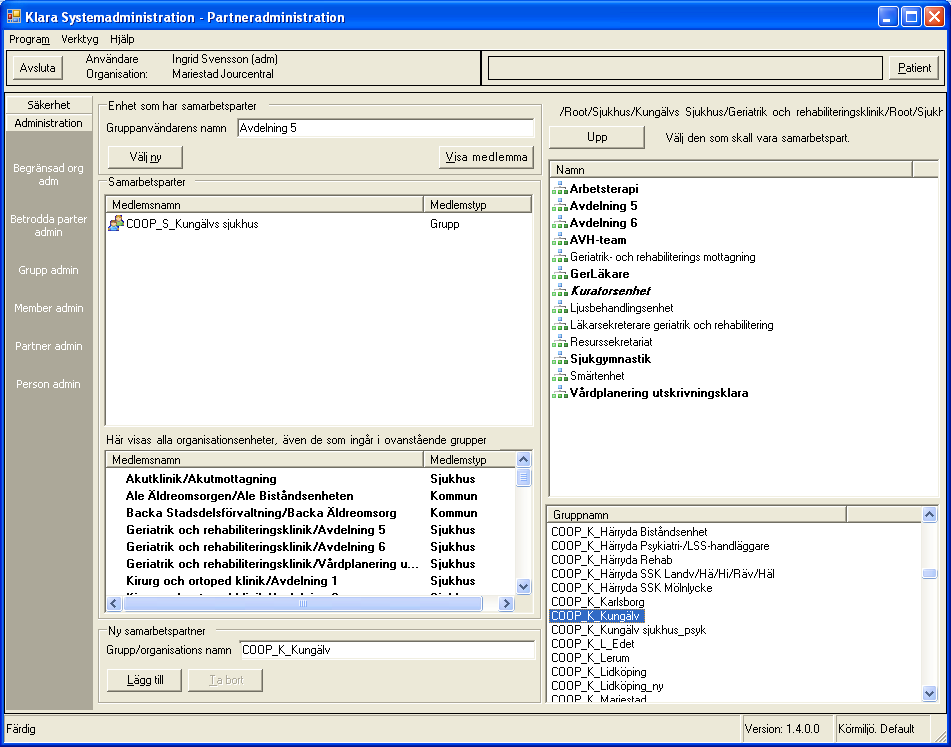This screenshot has width=951, height=747.
Task: Click the up scroll arrow of the organisationsenheter list
Action: [x=523, y=460]
